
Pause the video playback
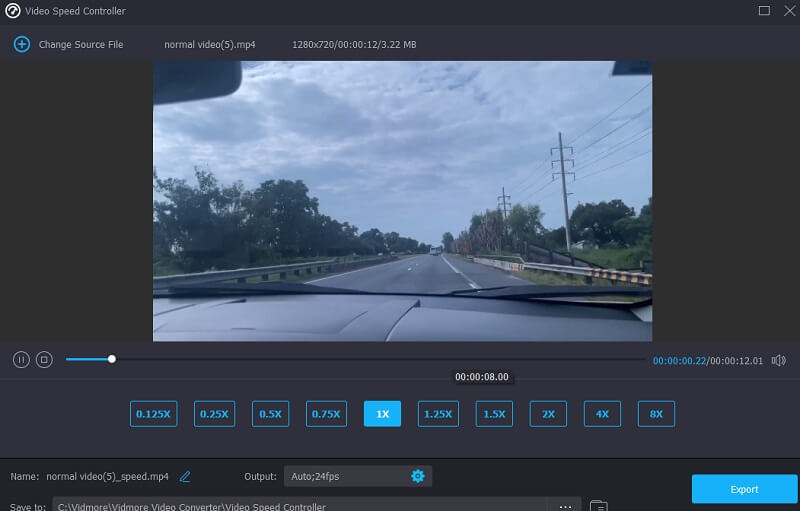point(21,359)
